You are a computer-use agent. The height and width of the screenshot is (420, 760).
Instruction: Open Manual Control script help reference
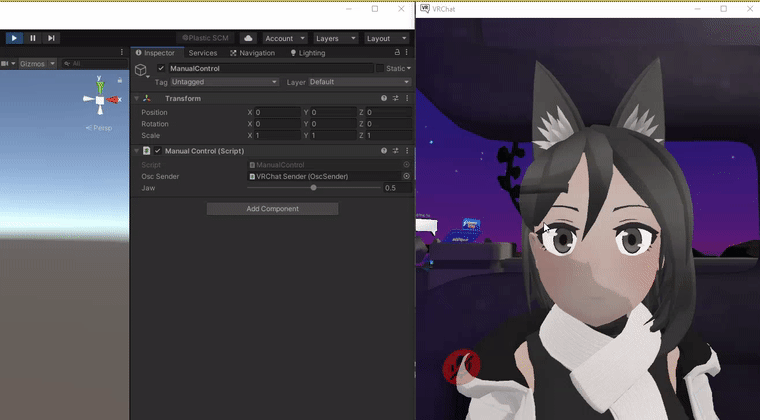tap(384, 151)
